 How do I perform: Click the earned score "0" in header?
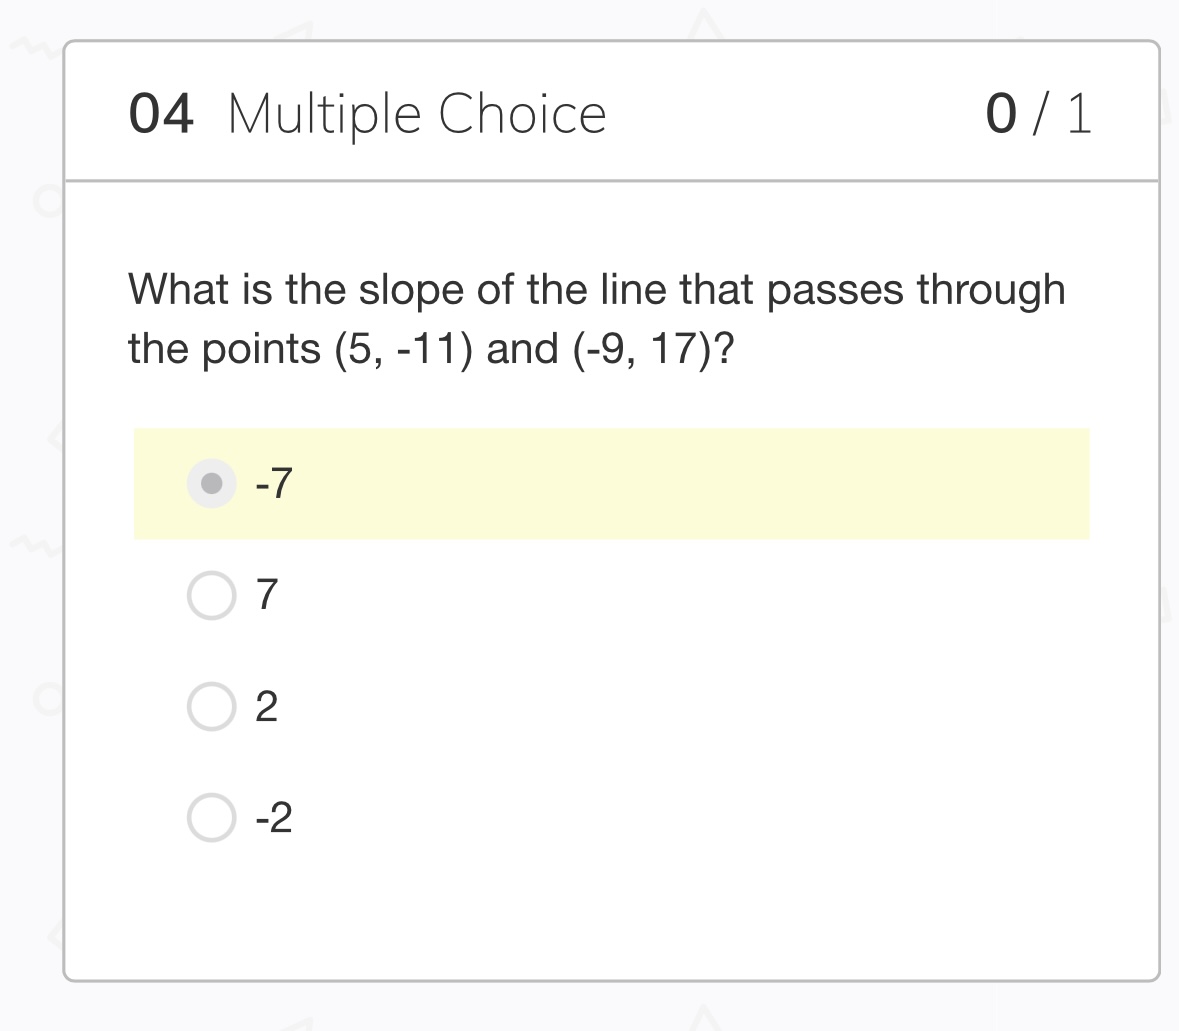click(x=1001, y=114)
